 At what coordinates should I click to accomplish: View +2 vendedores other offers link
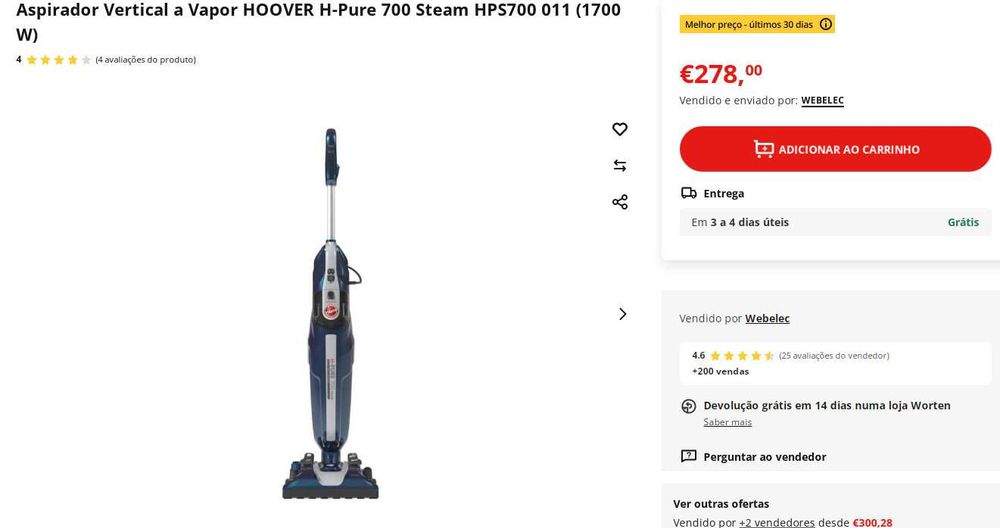tap(776, 522)
